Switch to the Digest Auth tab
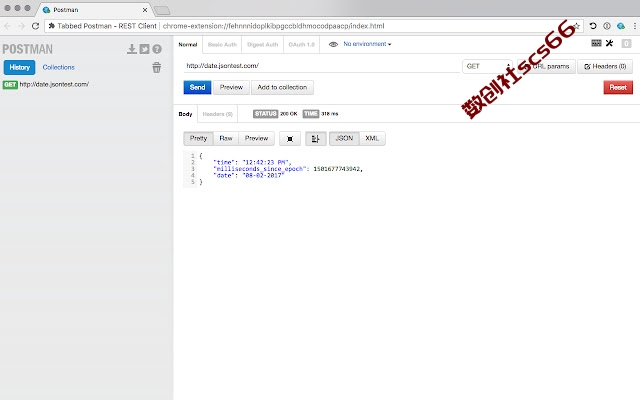640x400 pixels. click(262, 44)
